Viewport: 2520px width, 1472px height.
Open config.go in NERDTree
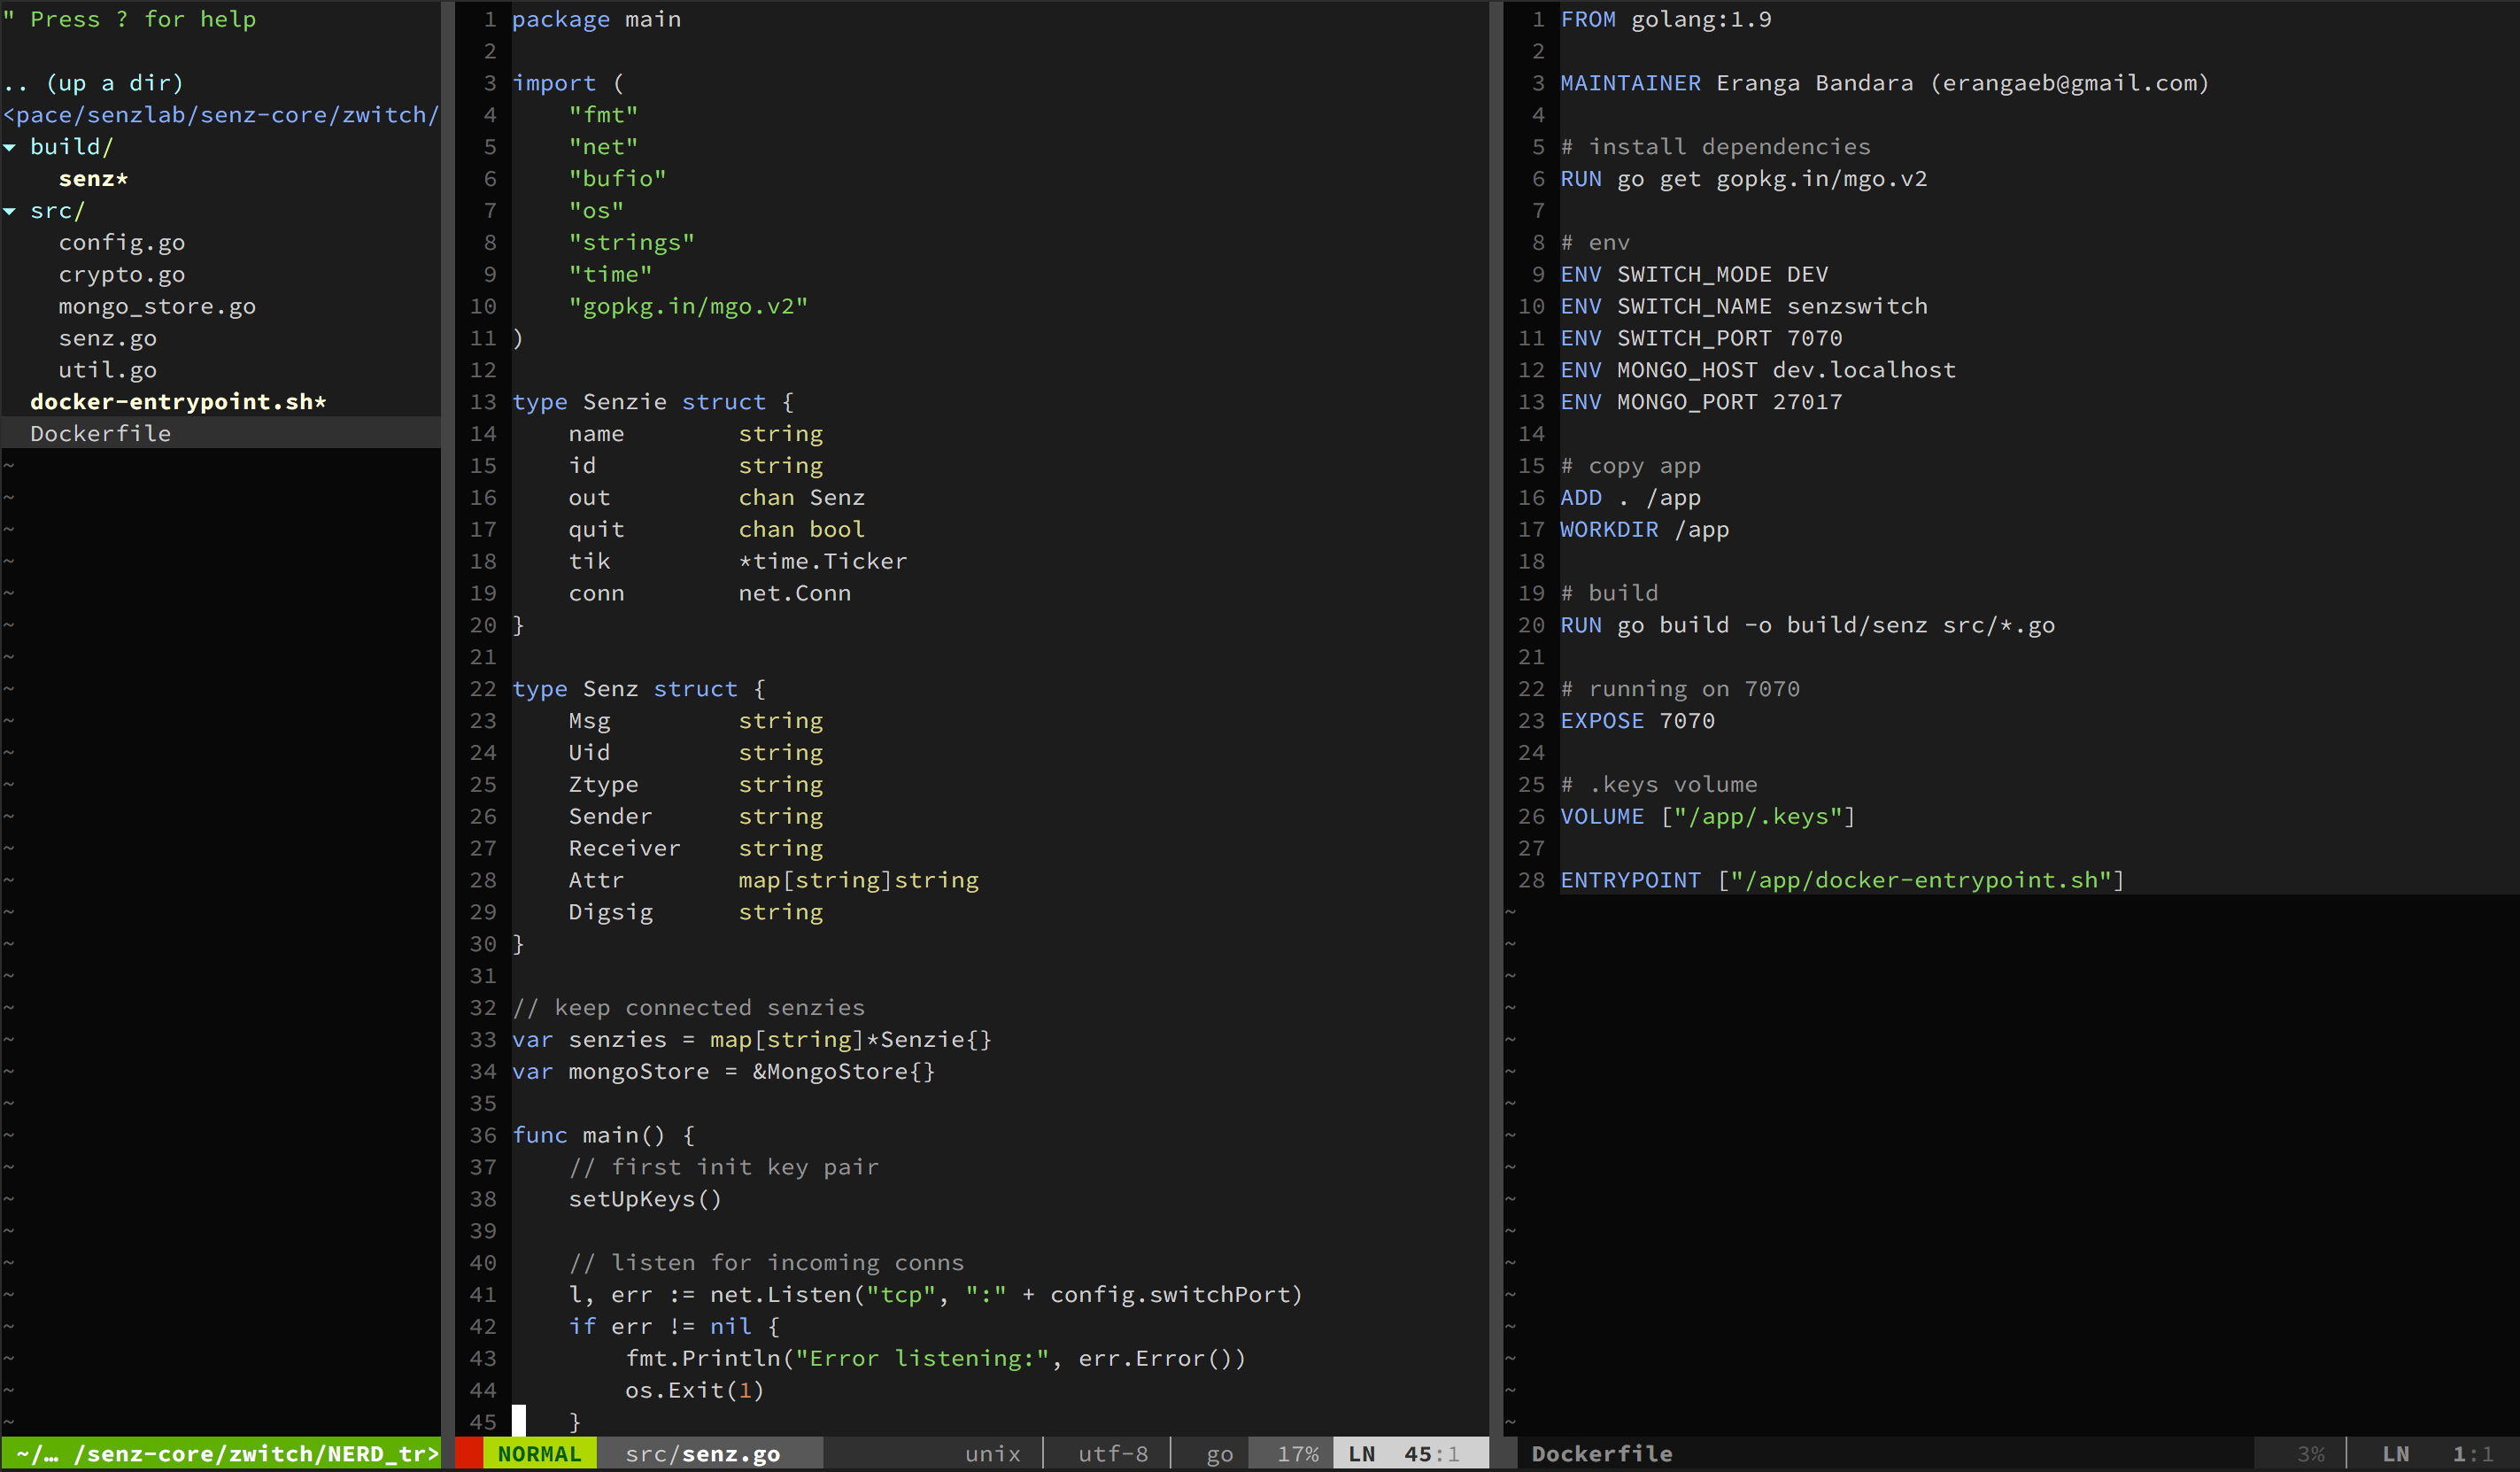click(120, 242)
